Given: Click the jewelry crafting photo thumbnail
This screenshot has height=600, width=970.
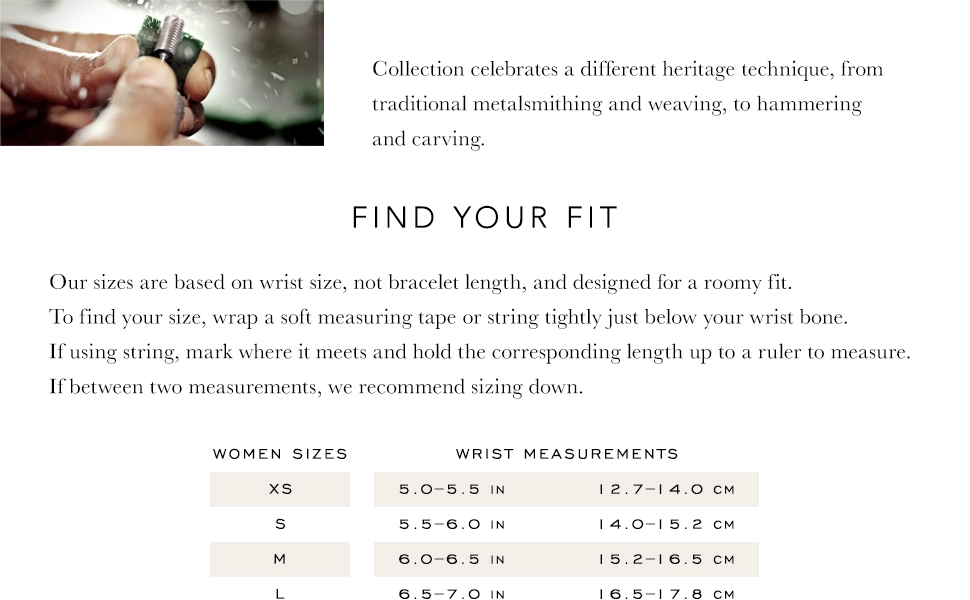Looking at the screenshot, I should [161, 73].
